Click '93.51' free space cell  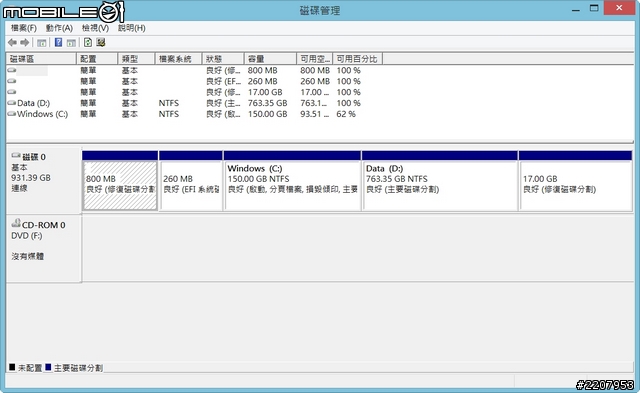[x=315, y=114]
